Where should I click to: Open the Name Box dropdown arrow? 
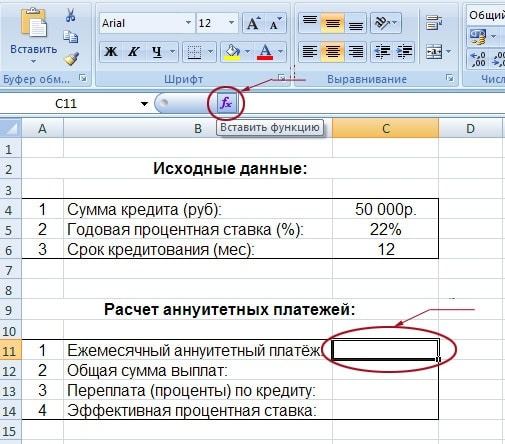(x=144, y=104)
